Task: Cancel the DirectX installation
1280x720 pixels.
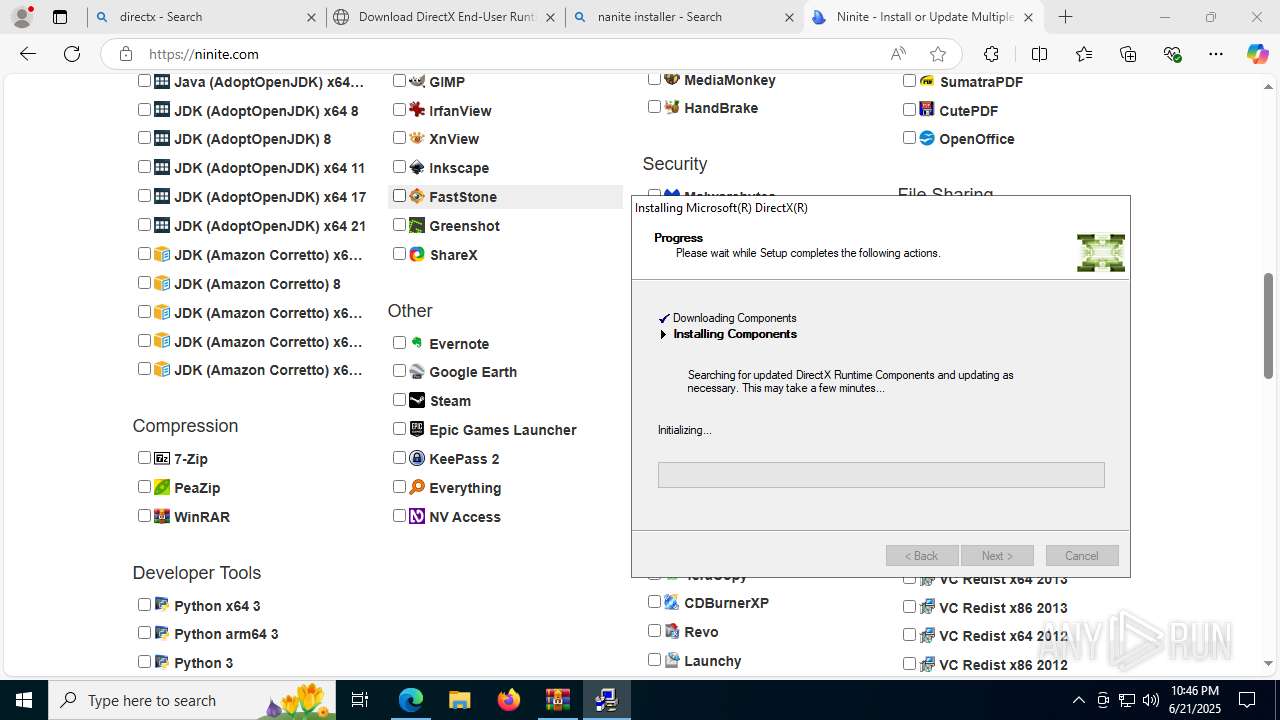Action: (1082, 556)
